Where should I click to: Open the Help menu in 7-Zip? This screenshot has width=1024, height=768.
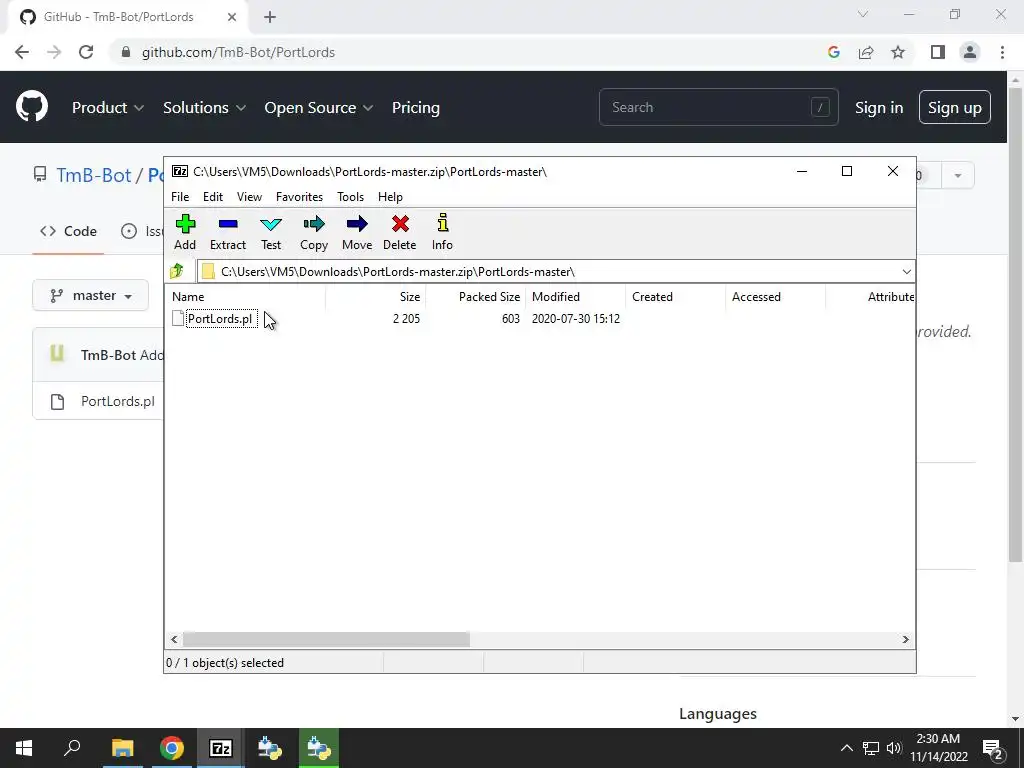pos(391,197)
